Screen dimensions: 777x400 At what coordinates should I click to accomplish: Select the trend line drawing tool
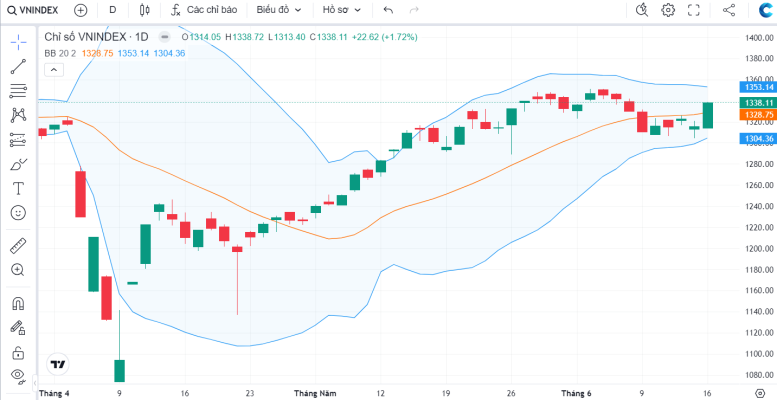pyautogui.click(x=18, y=66)
